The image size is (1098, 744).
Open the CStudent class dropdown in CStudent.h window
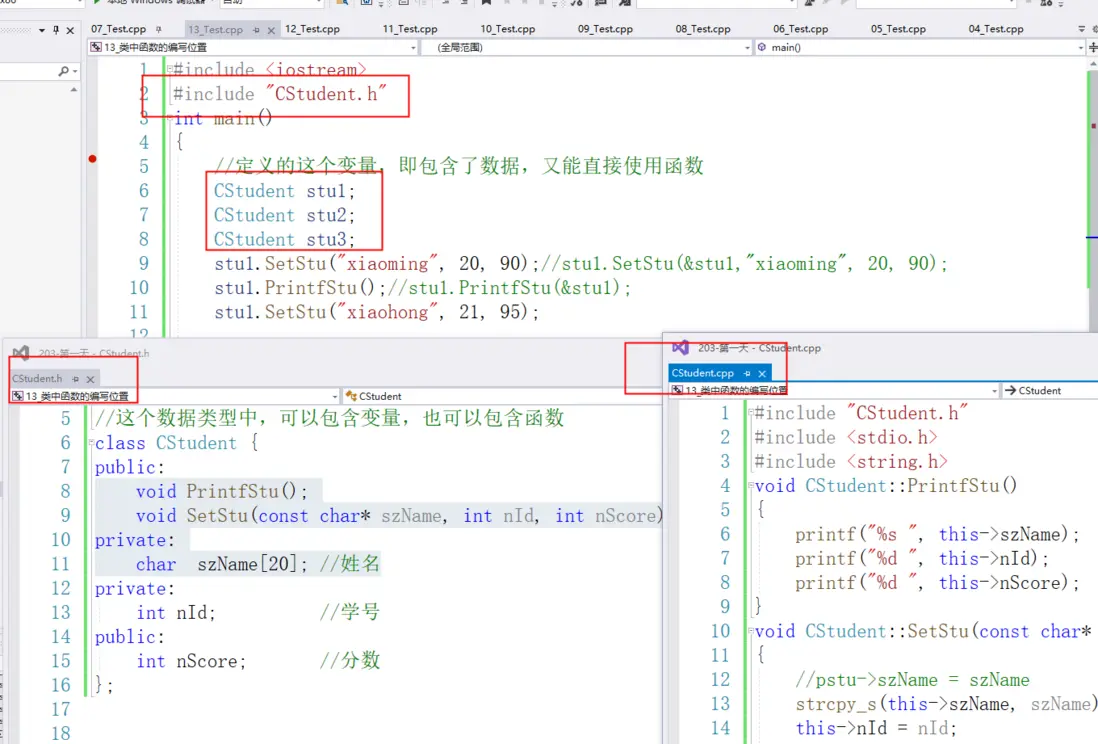pyautogui.click(x=501, y=396)
